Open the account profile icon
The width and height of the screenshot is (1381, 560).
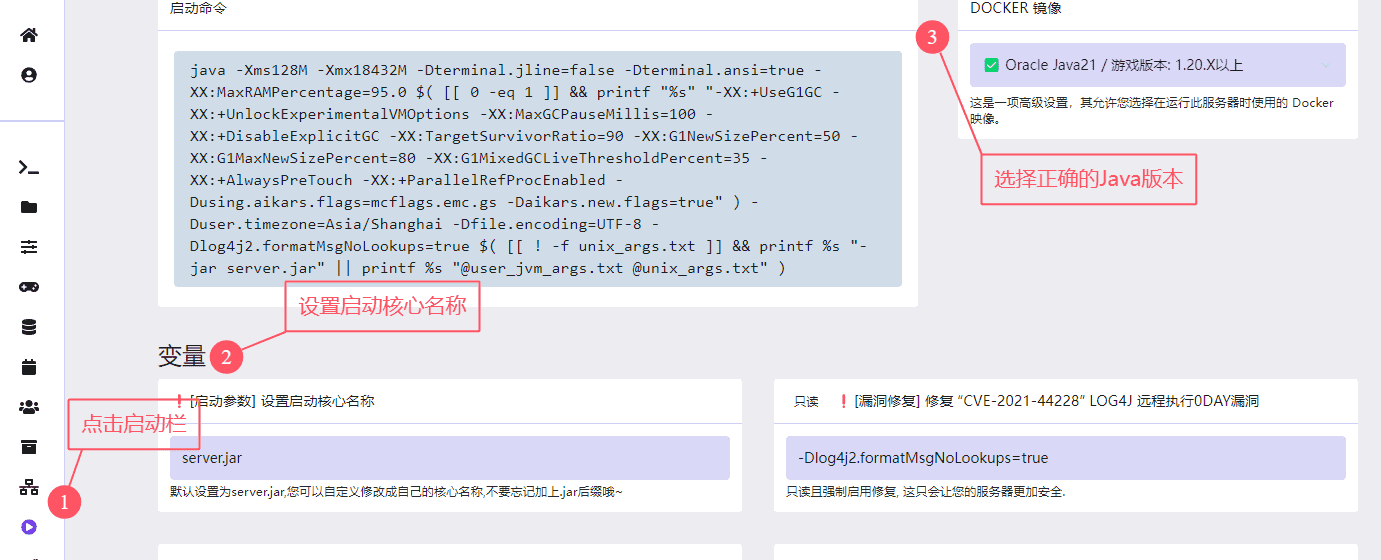29,75
